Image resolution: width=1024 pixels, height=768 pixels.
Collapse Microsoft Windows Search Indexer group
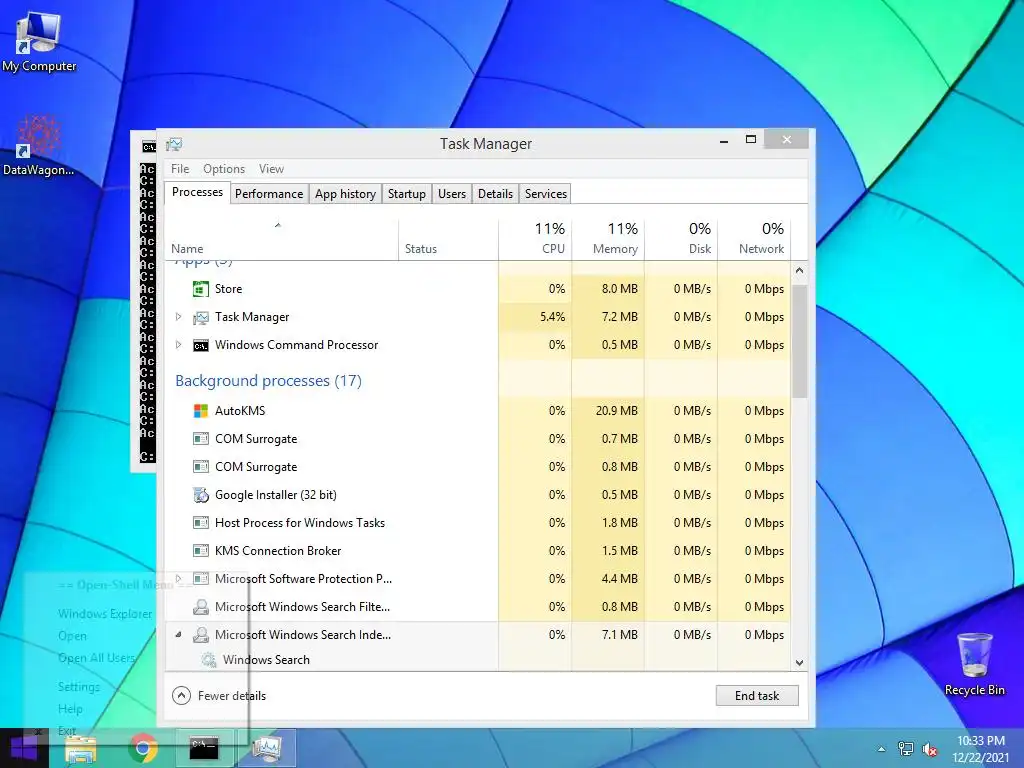coord(178,635)
